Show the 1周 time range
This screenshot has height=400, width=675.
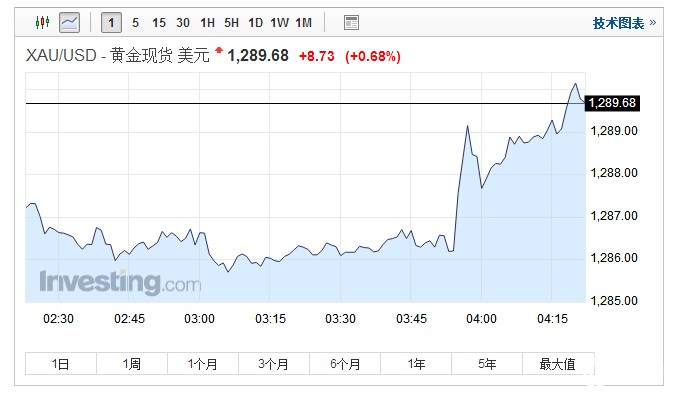(131, 364)
